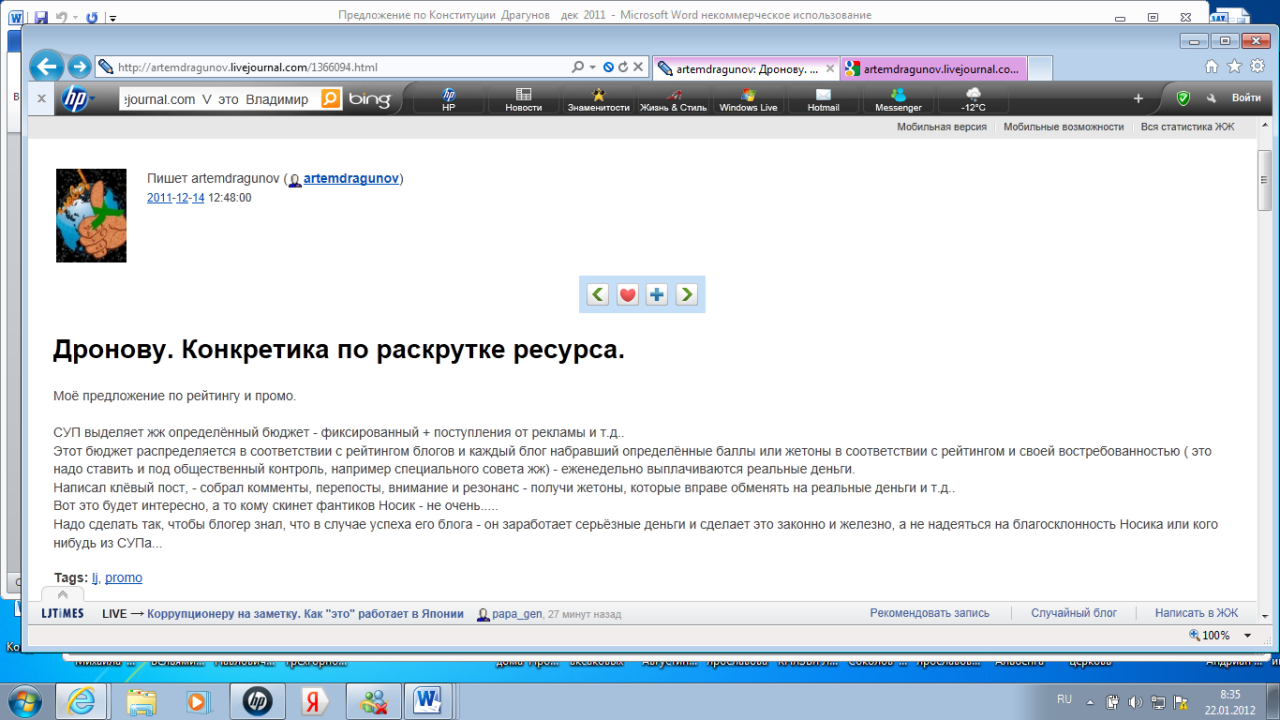Open Favorites with the star icon
Image resolution: width=1280 pixels, height=720 pixels.
pyautogui.click(x=1234, y=67)
